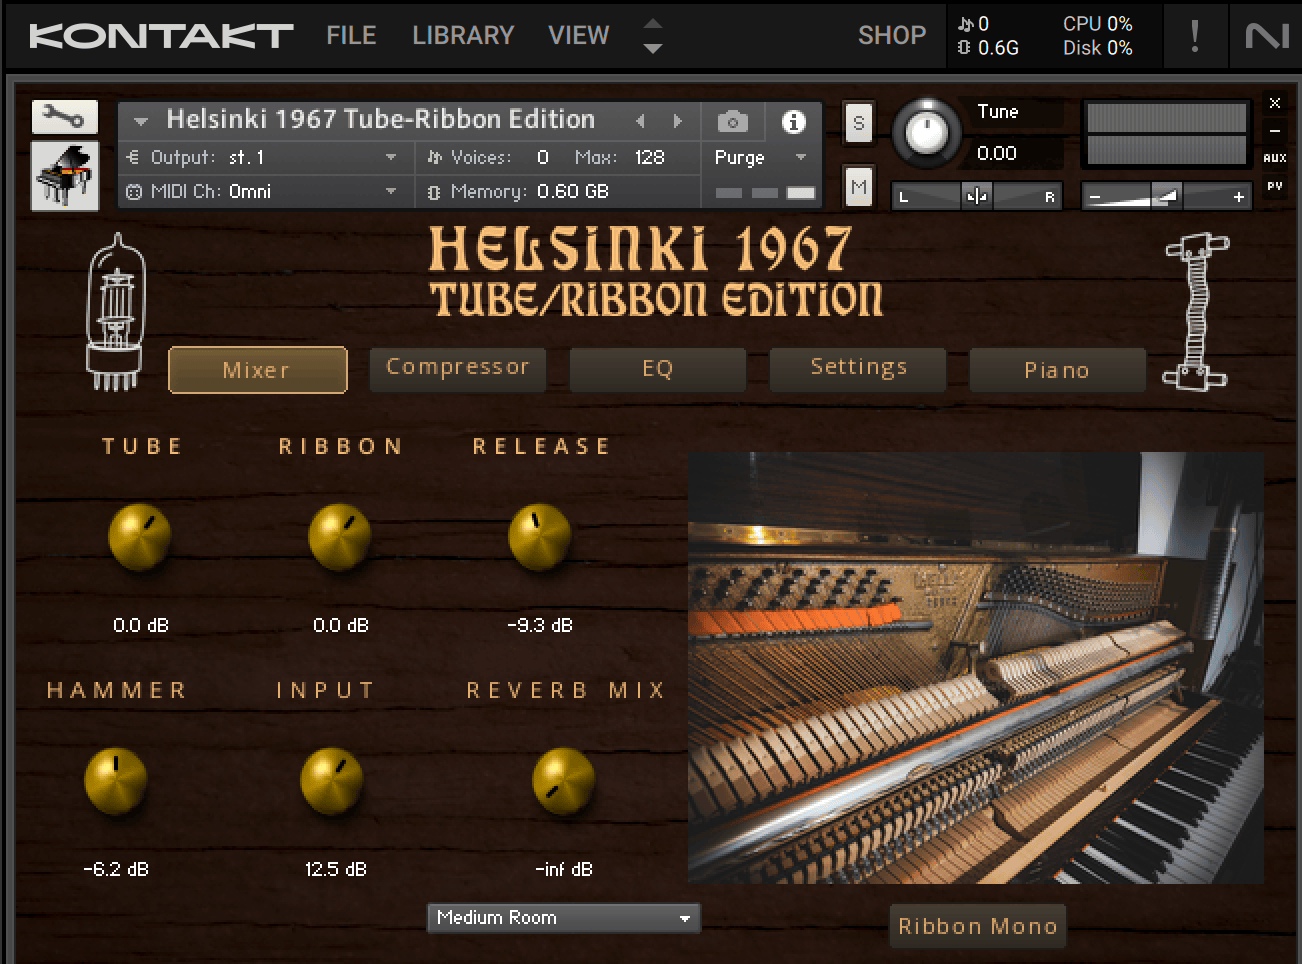Toggle the PV button
1302x964 pixels.
(x=1275, y=186)
